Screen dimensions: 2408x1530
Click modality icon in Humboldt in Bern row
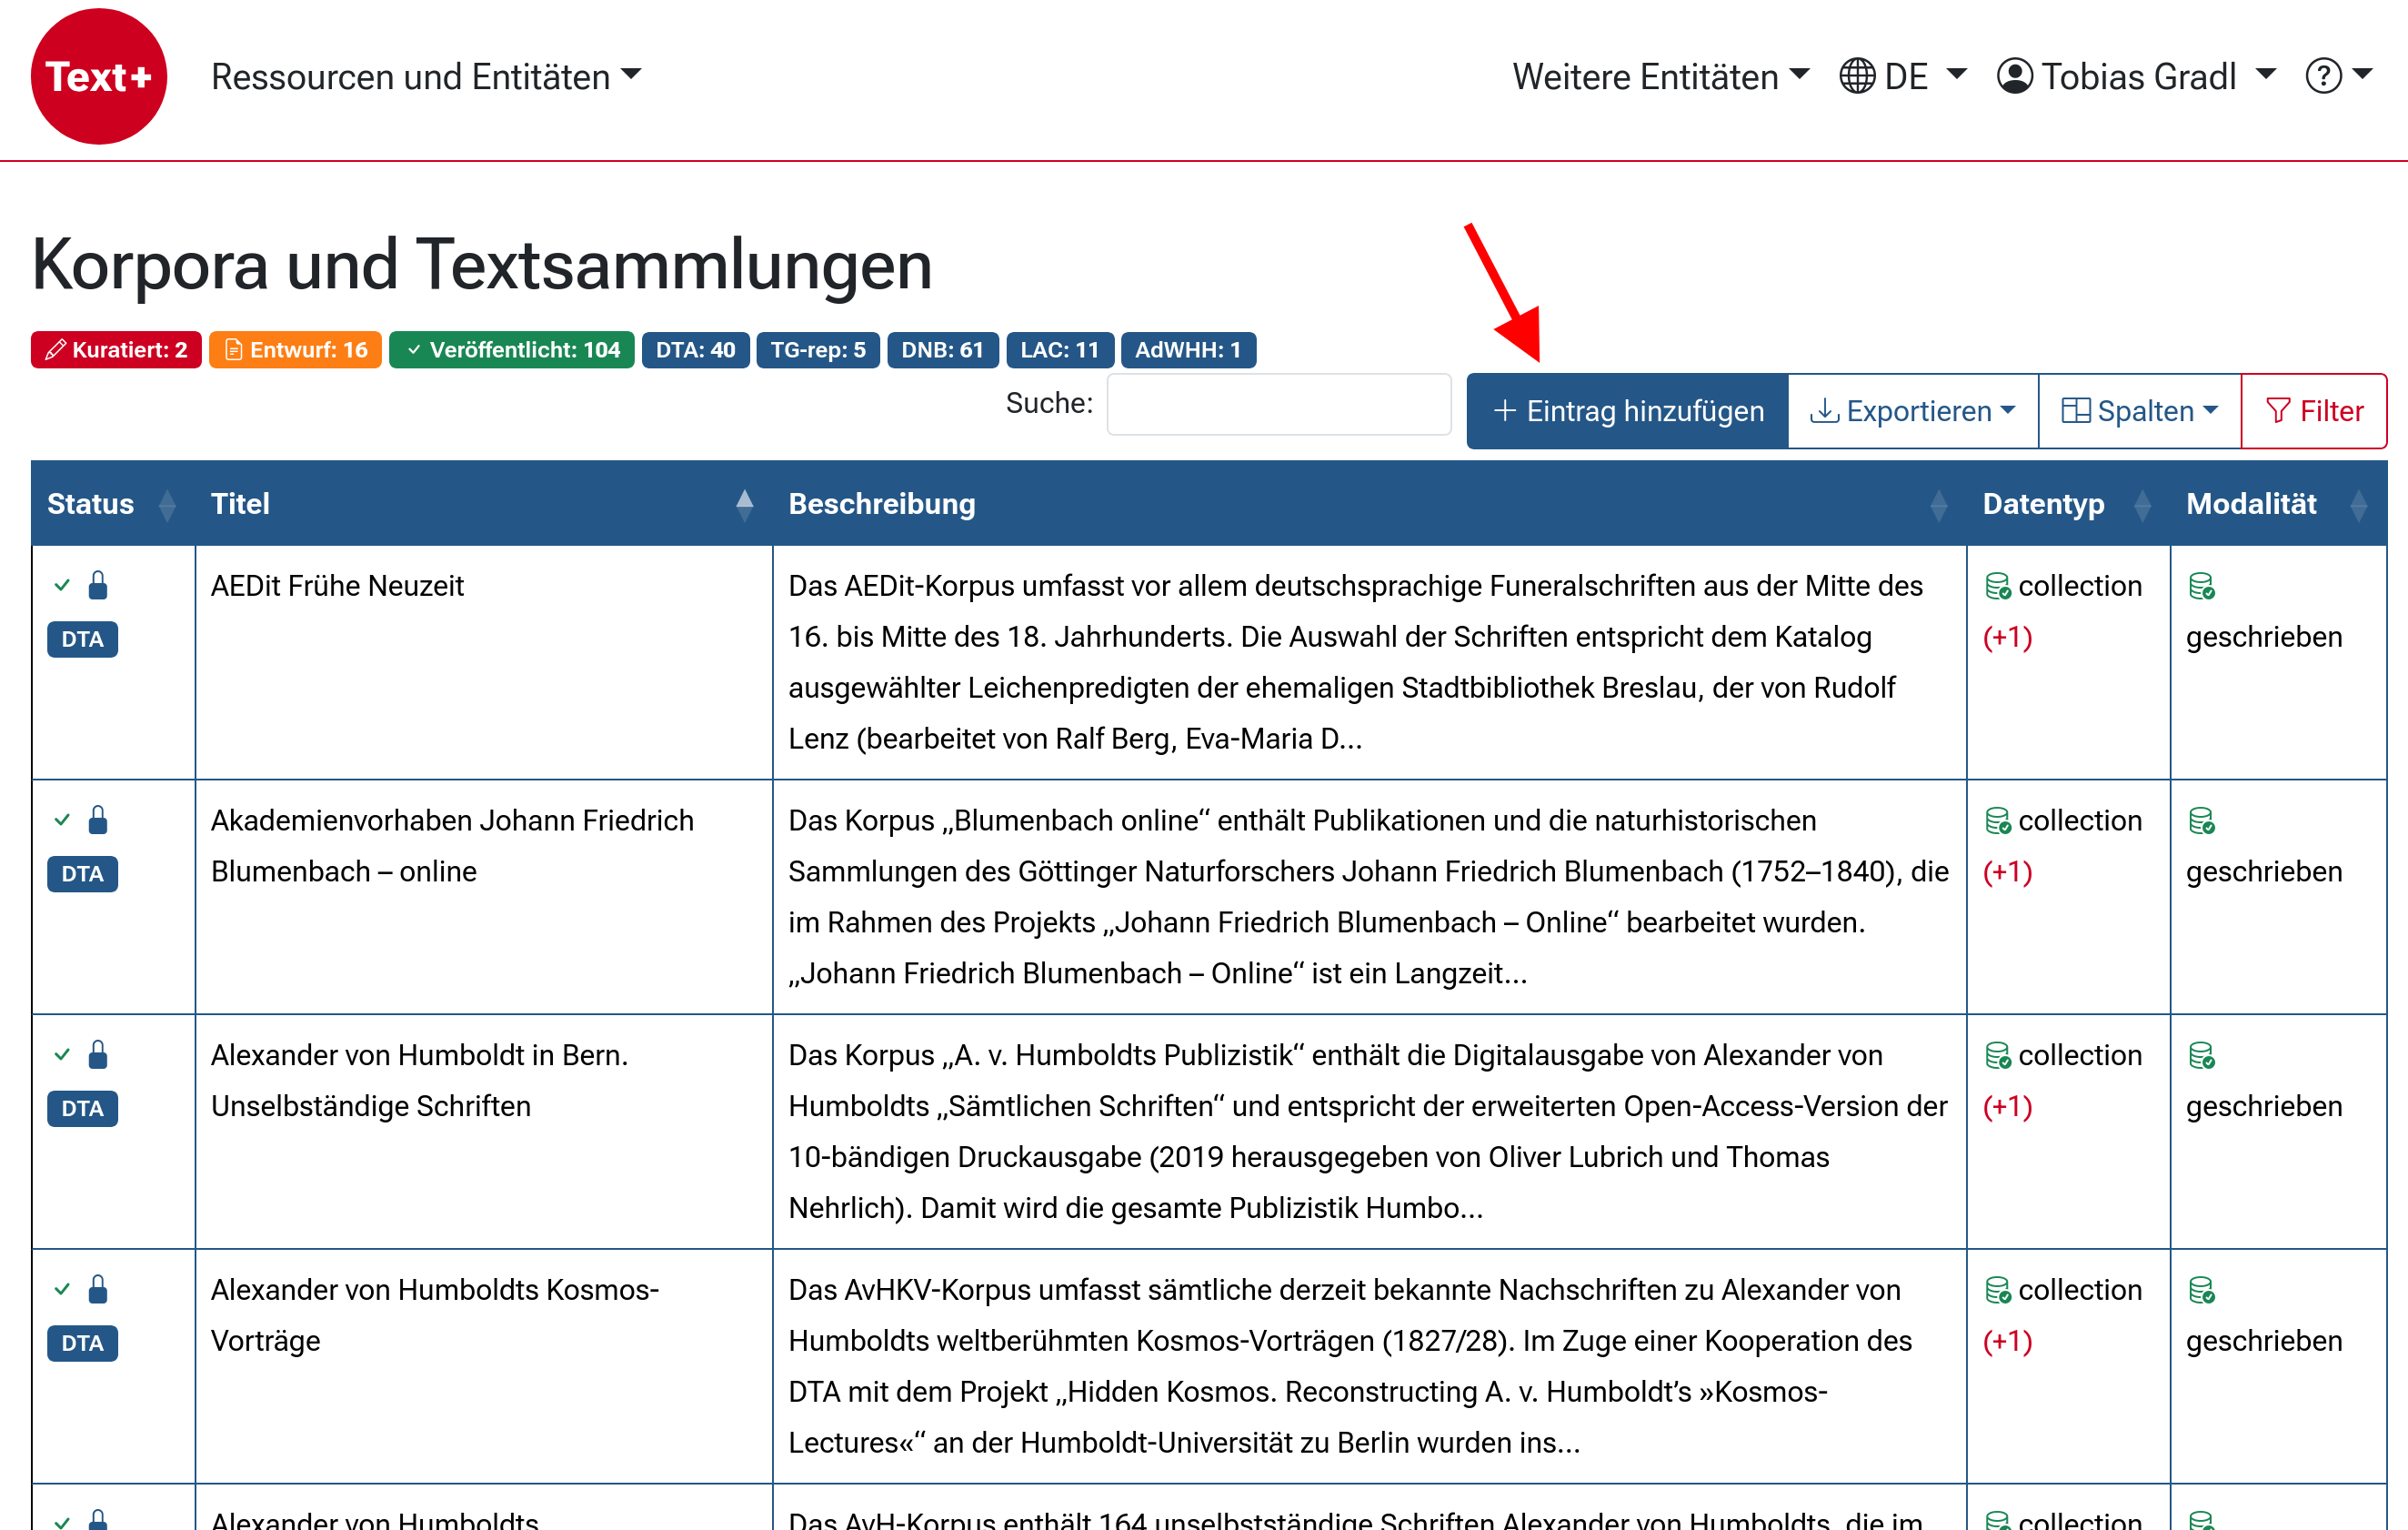click(2201, 1056)
